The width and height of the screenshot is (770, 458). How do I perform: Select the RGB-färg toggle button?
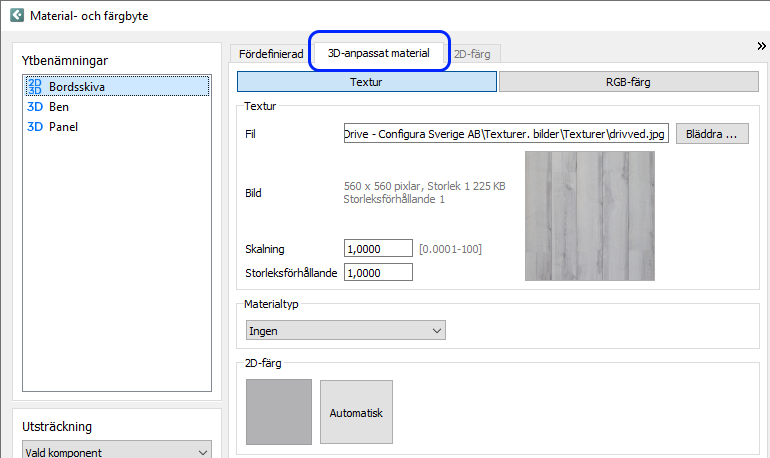[x=629, y=82]
